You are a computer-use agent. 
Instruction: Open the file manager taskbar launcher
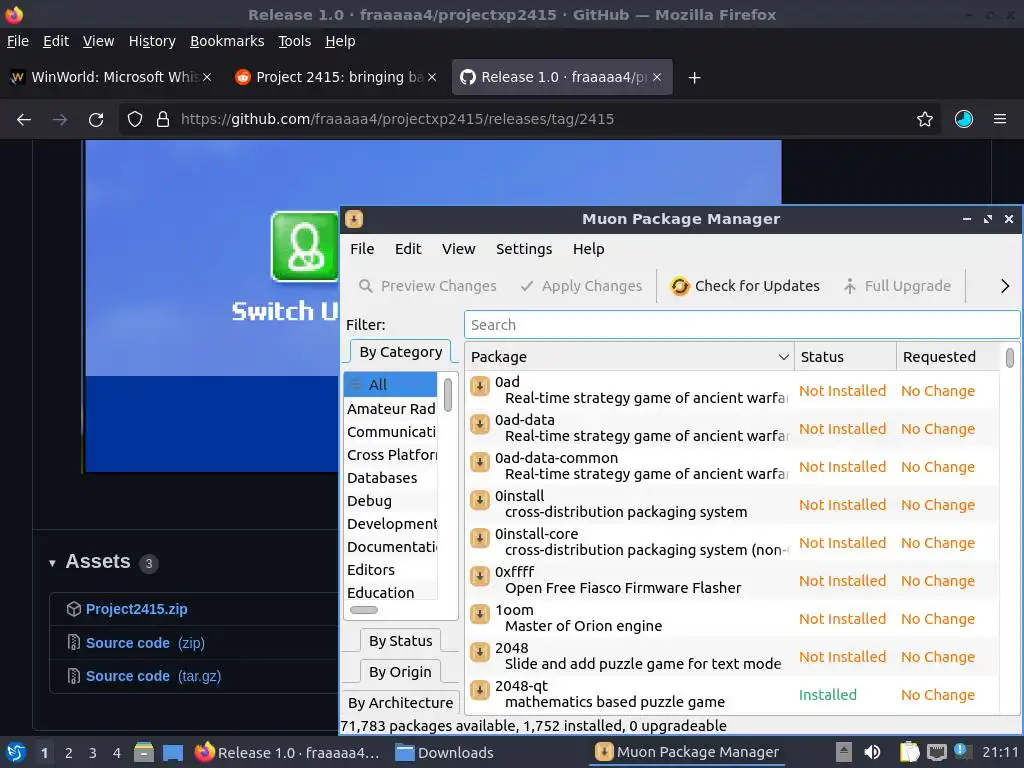pos(144,752)
